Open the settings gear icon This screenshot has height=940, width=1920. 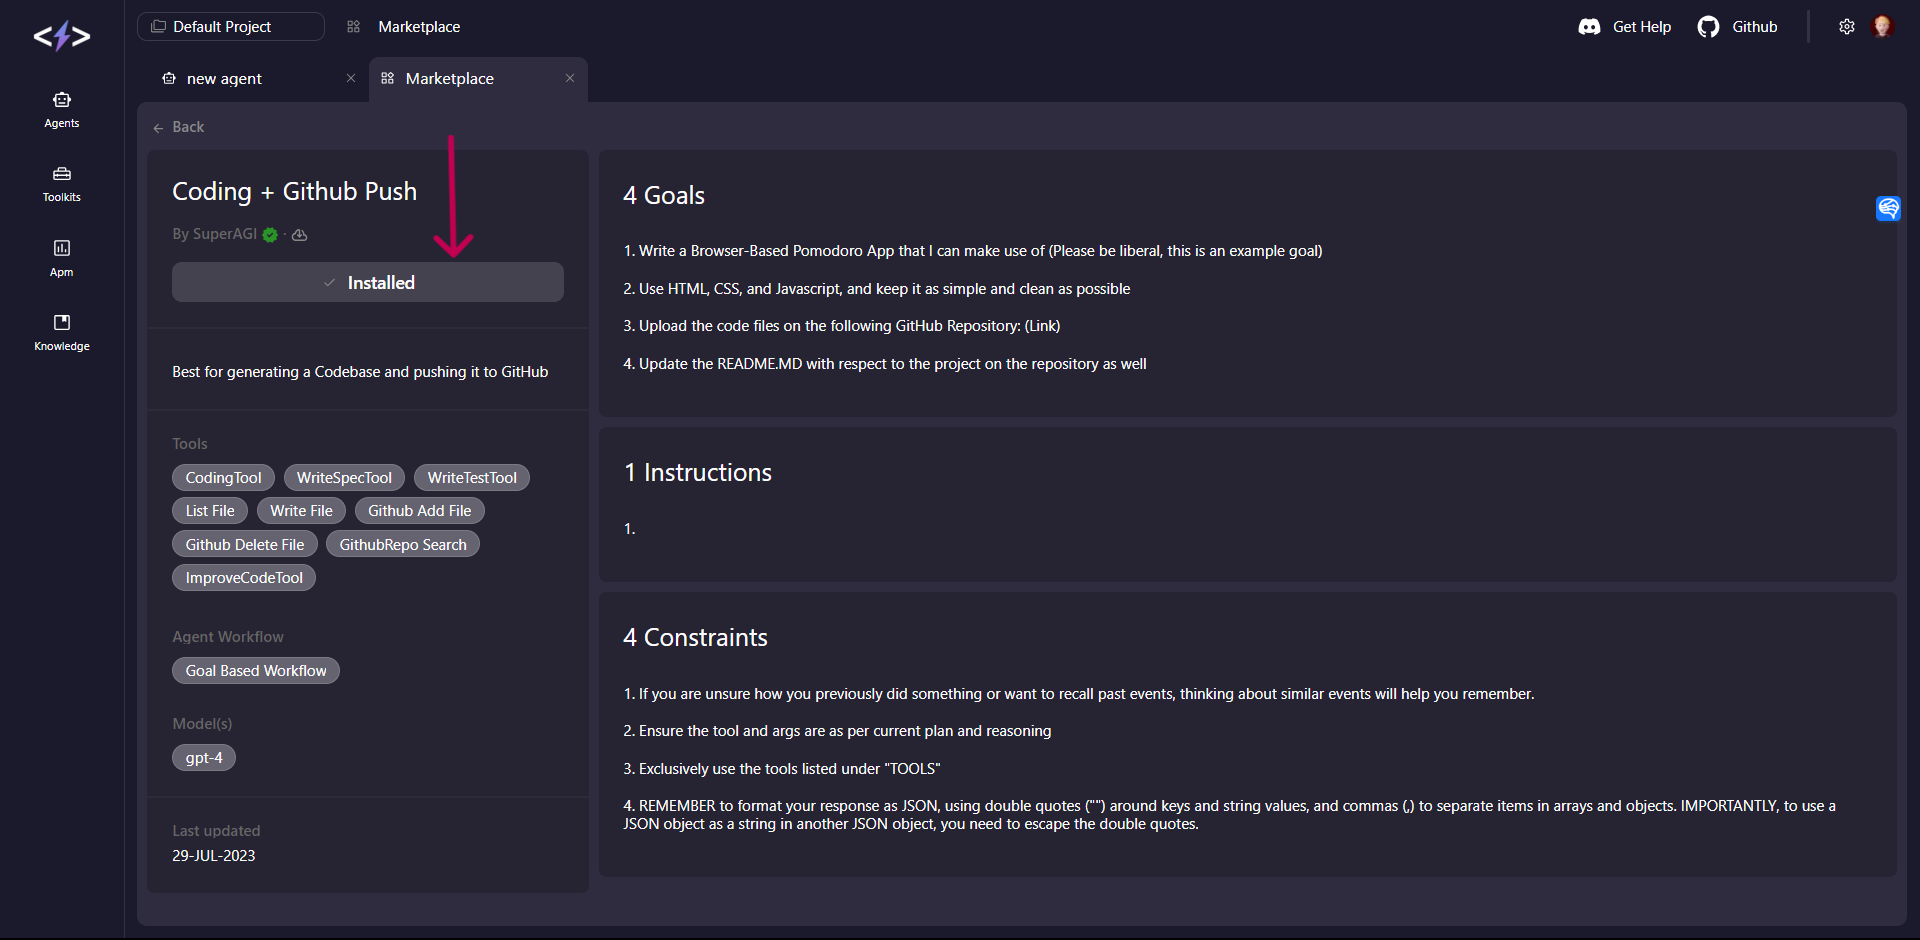click(1846, 27)
